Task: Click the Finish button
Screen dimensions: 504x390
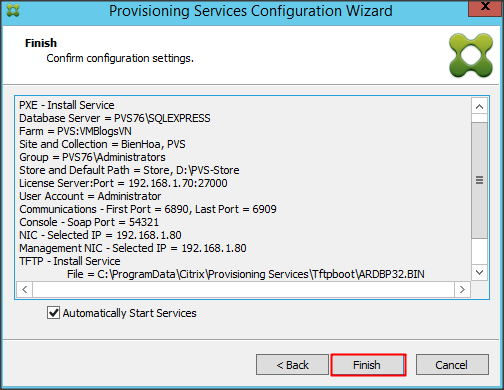Action: (x=368, y=365)
